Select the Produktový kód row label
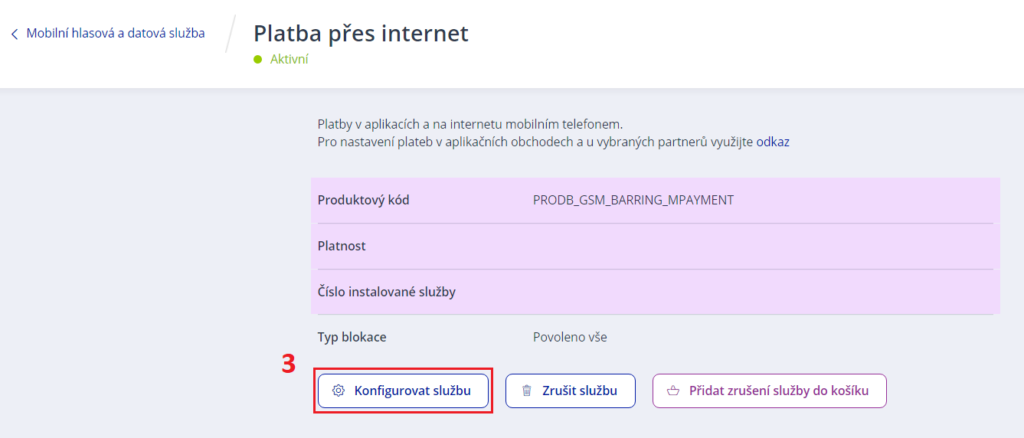This screenshot has height=438, width=1024. click(x=363, y=200)
